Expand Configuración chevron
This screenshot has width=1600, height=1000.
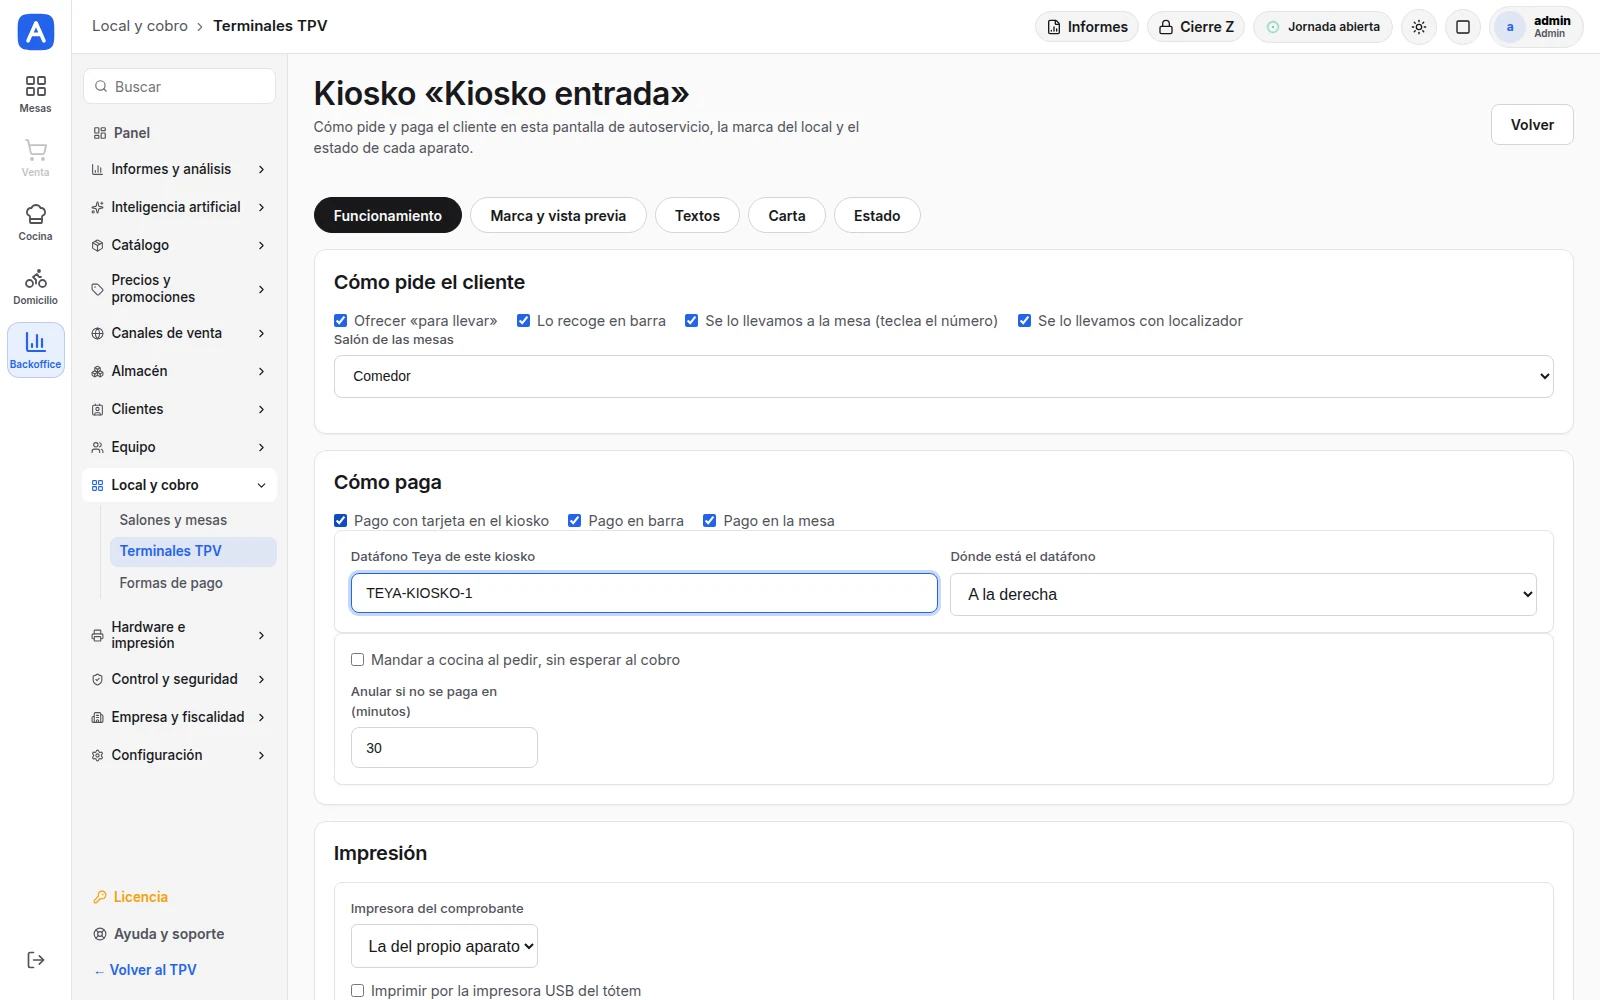click(261, 756)
